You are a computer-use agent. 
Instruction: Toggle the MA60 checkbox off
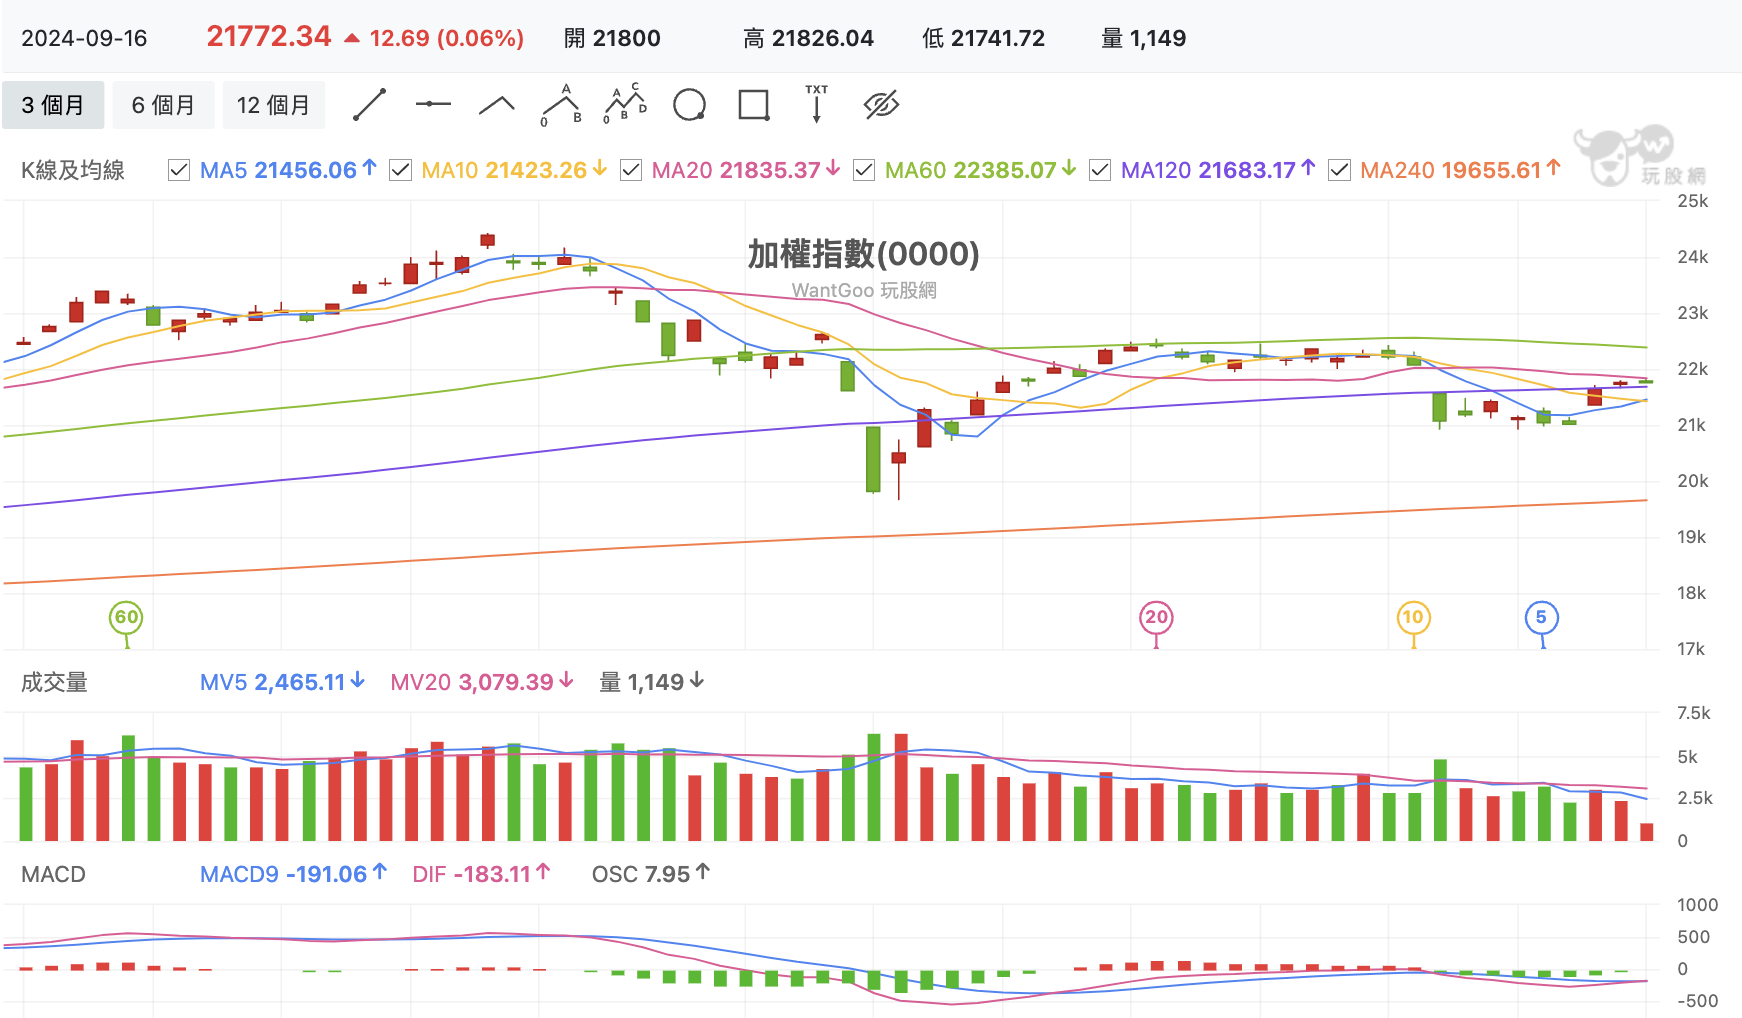pyautogui.click(x=864, y=170)
